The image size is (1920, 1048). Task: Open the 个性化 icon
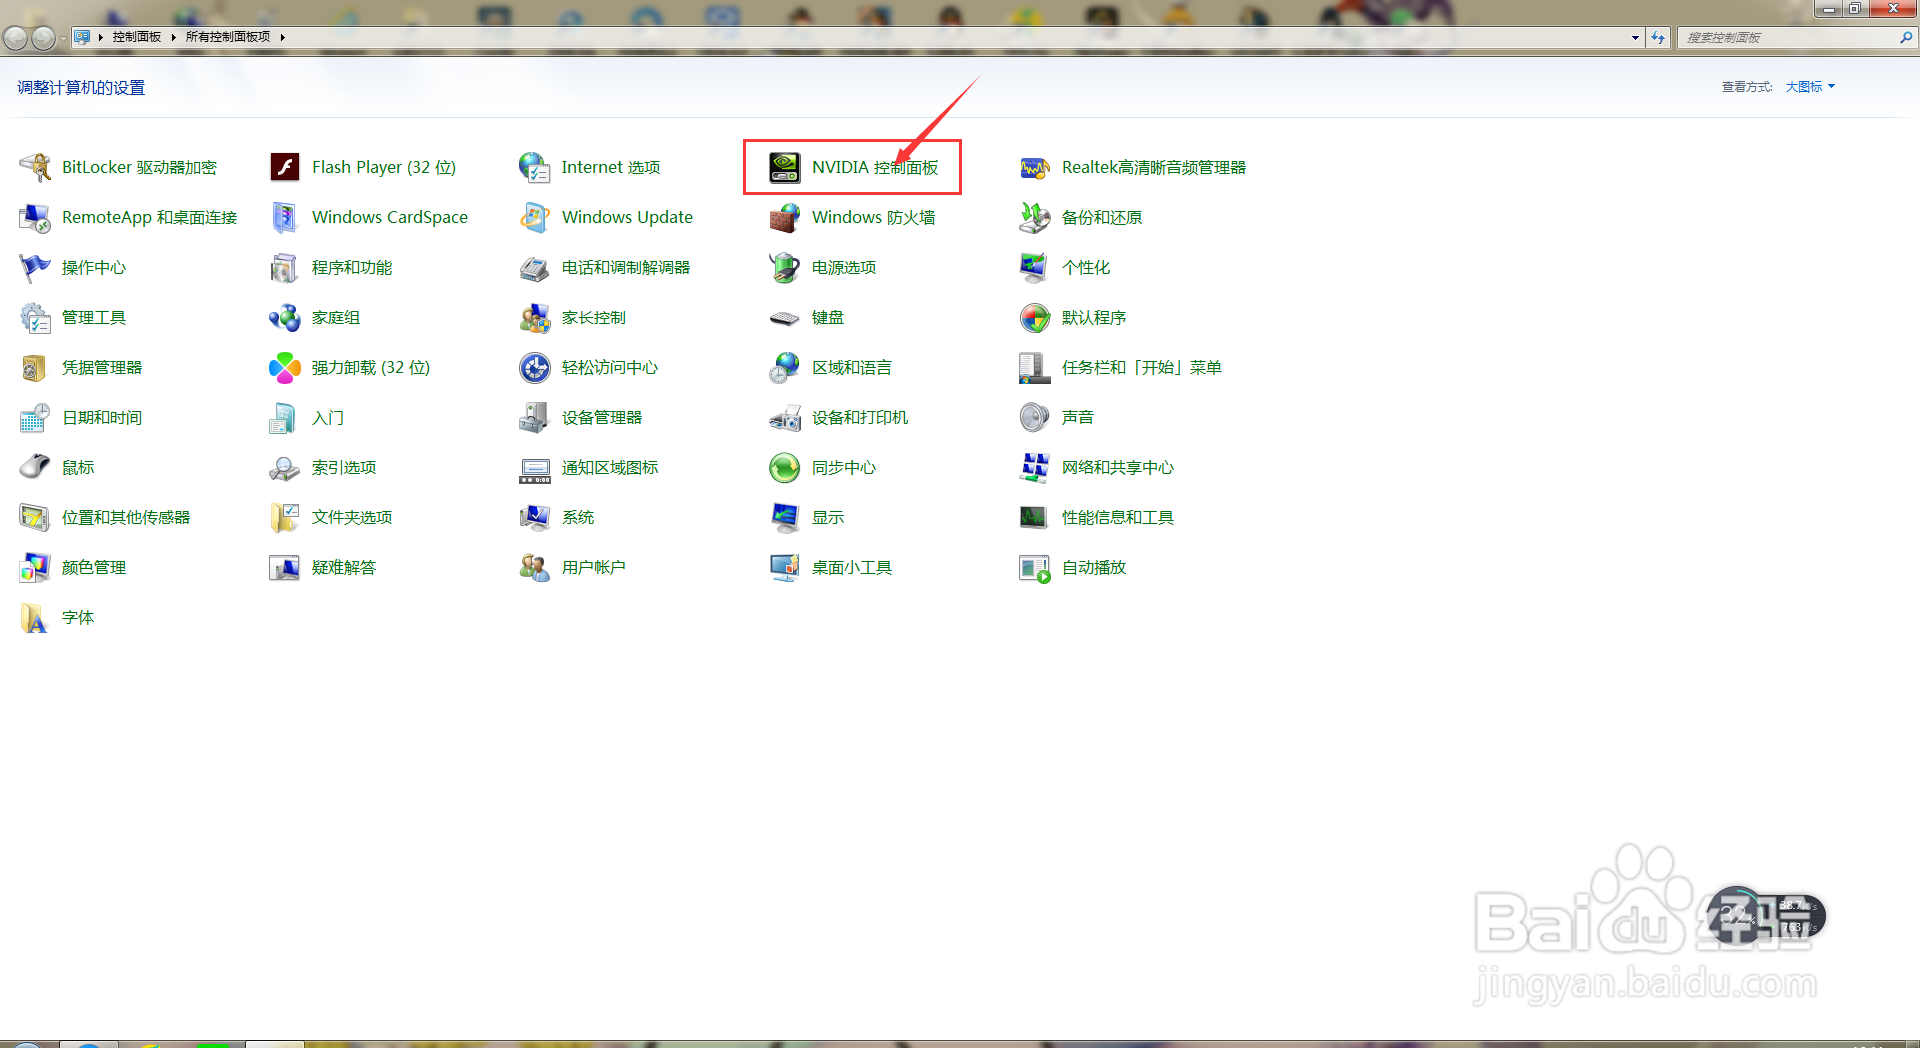point(1035,267)
